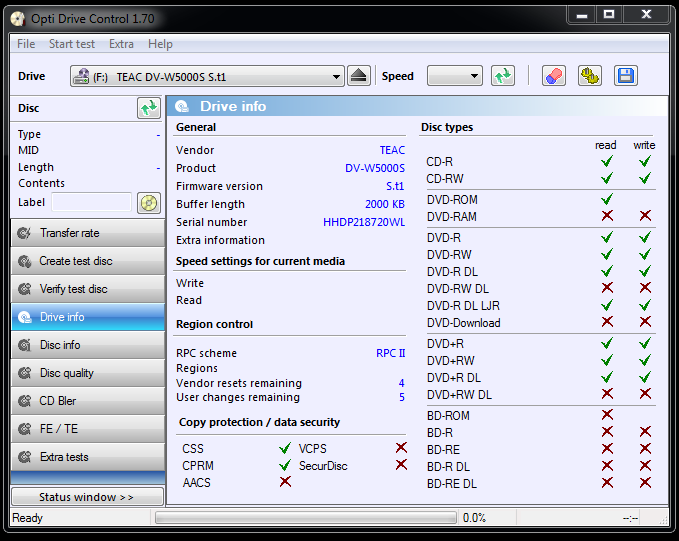Open the Disc info panel
Screen dimensions: 679x541
(88, 345)
